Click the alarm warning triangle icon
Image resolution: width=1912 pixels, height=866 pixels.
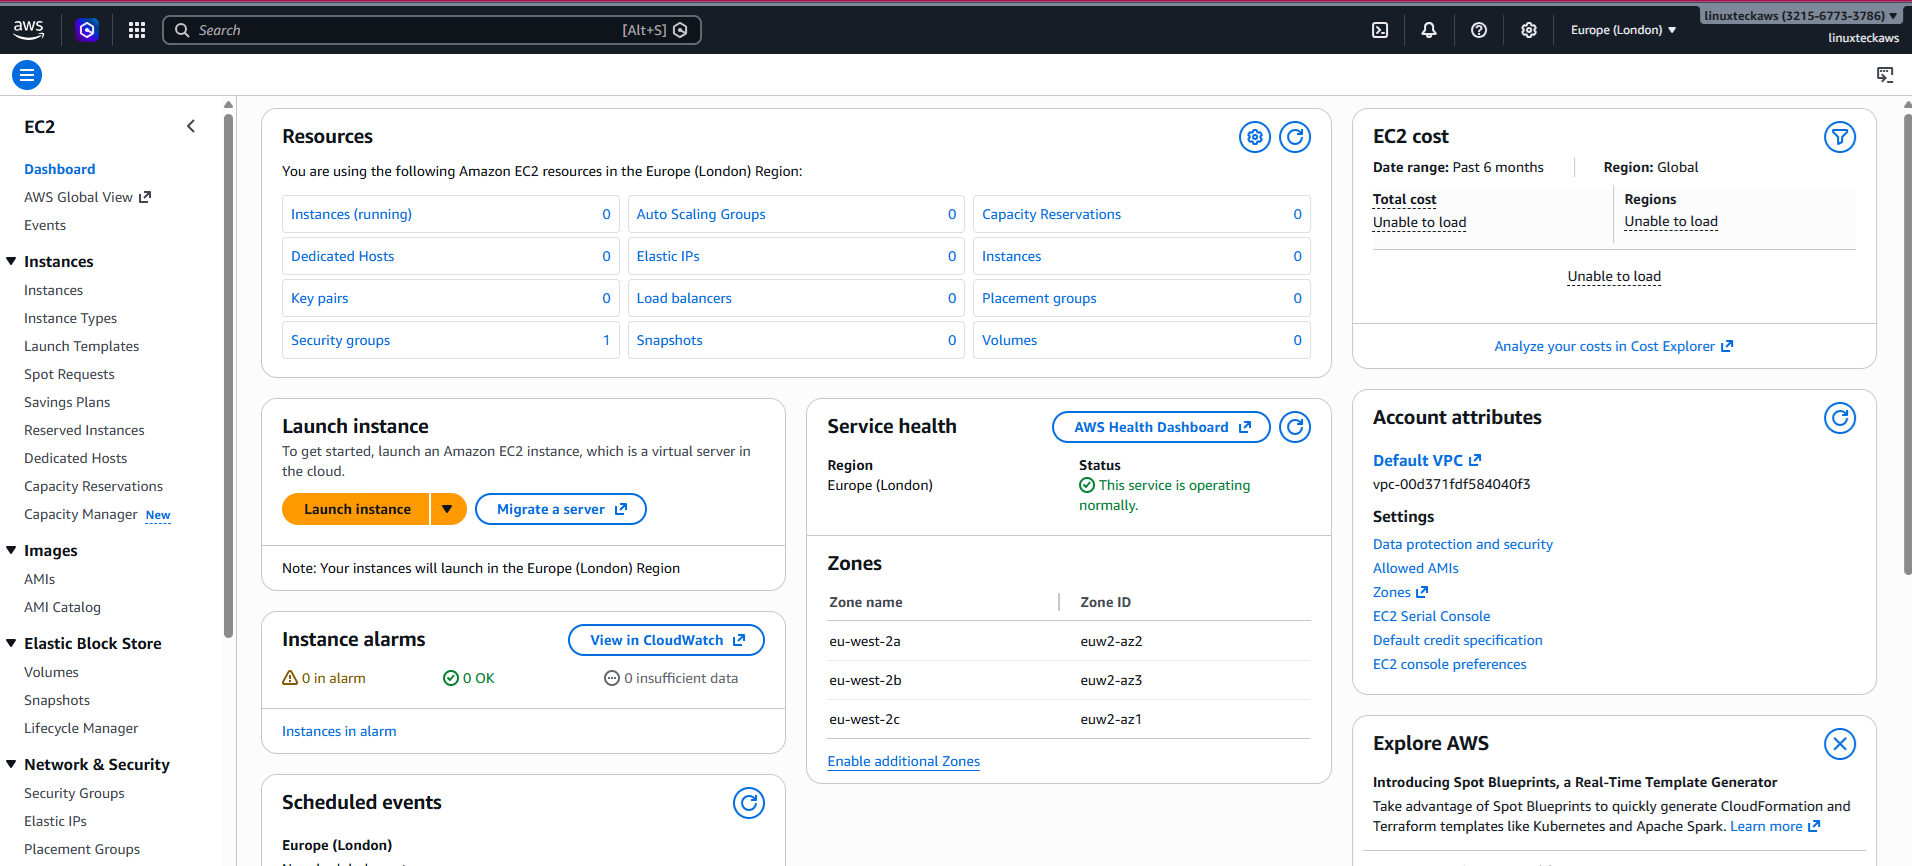[290, 678]
